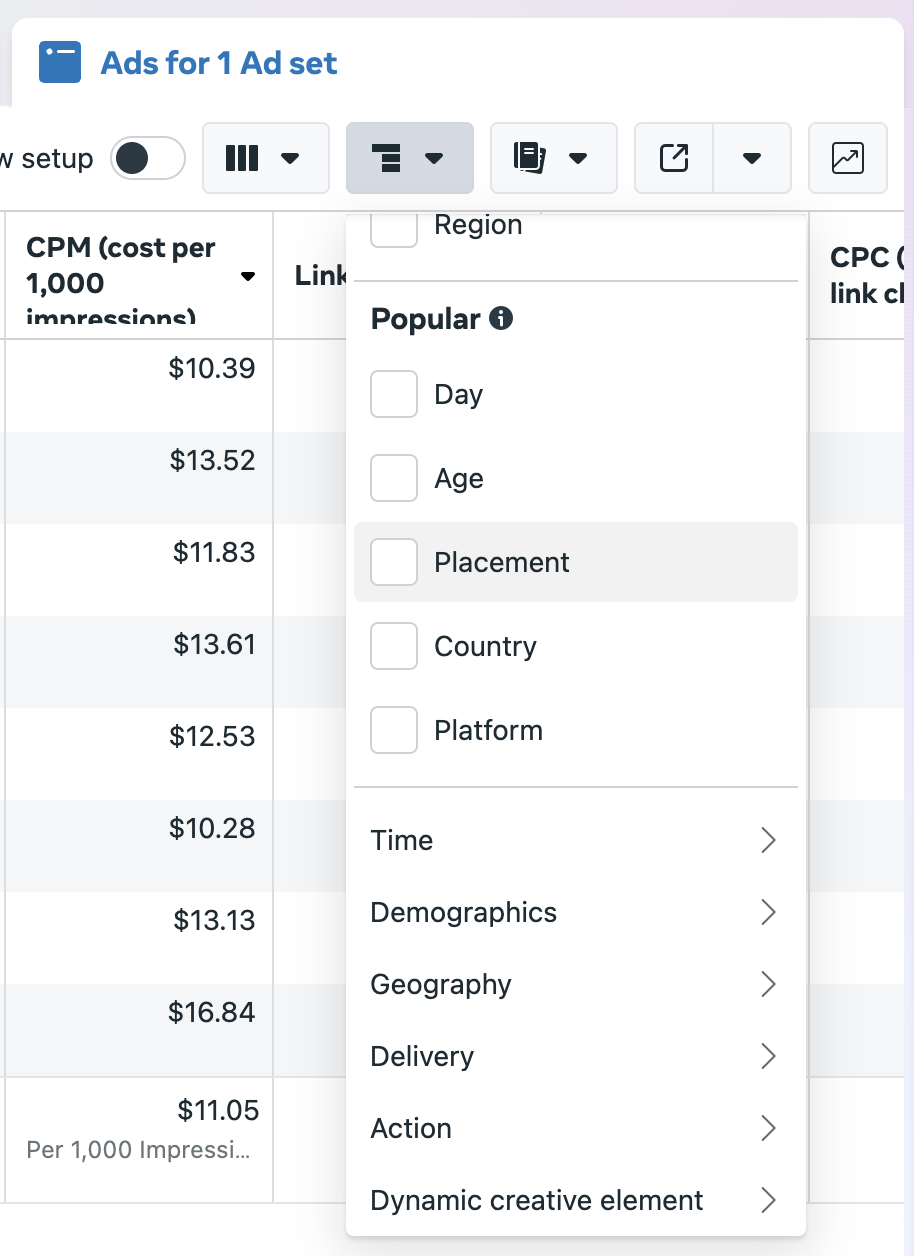The height and width of the screenshot is (1256, 914).
Task: Sort by CPM column arrow
Action: 248,277
